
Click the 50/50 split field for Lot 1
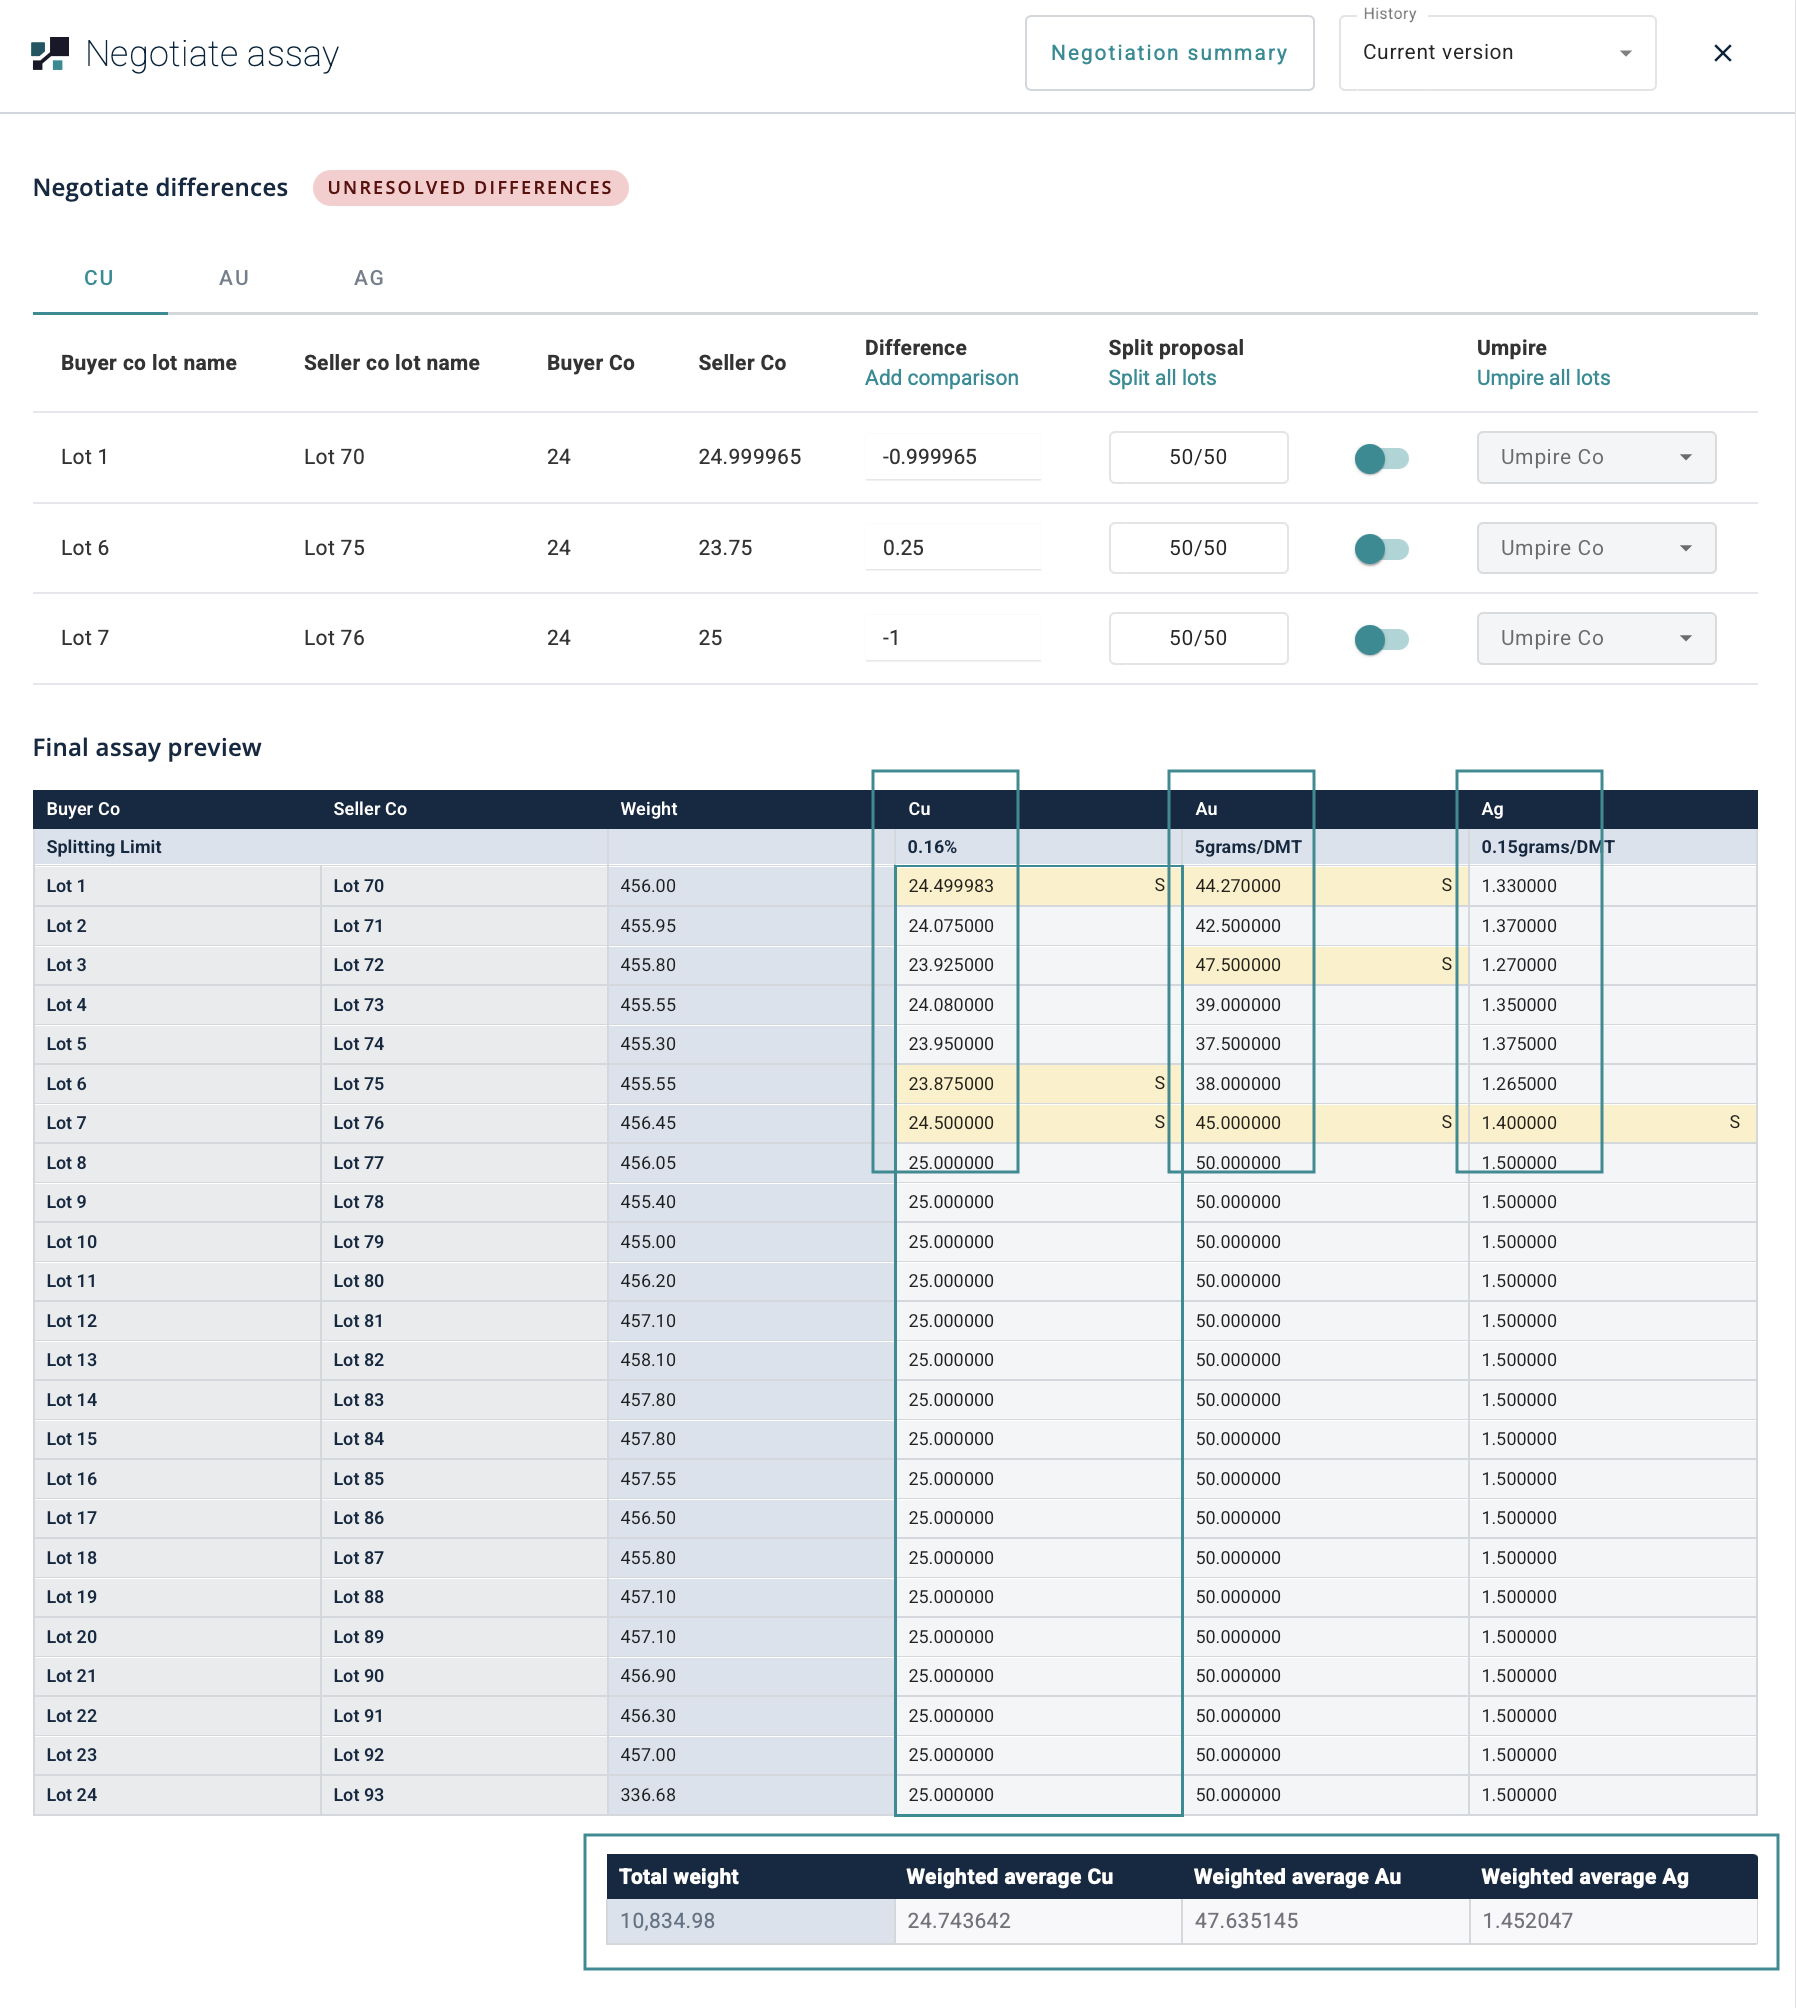point(1198,457)
